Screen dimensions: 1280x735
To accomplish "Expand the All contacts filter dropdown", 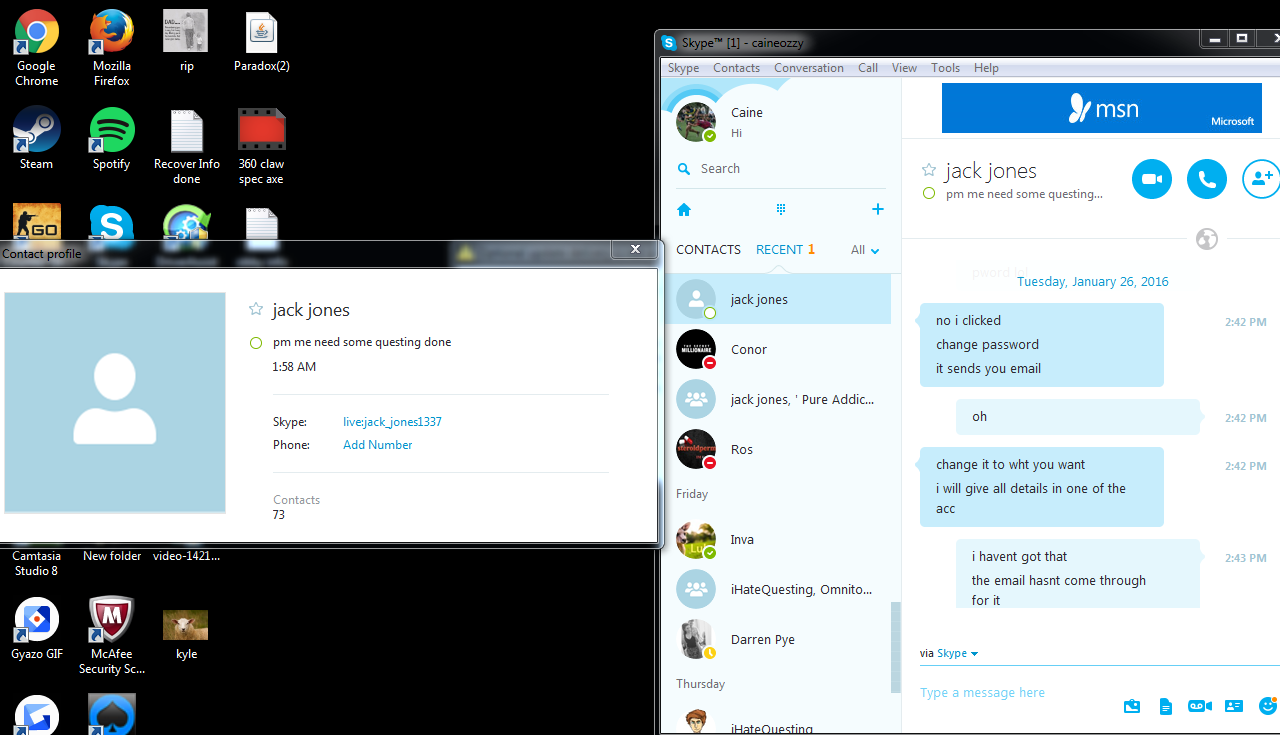I will tap(865, 250).
